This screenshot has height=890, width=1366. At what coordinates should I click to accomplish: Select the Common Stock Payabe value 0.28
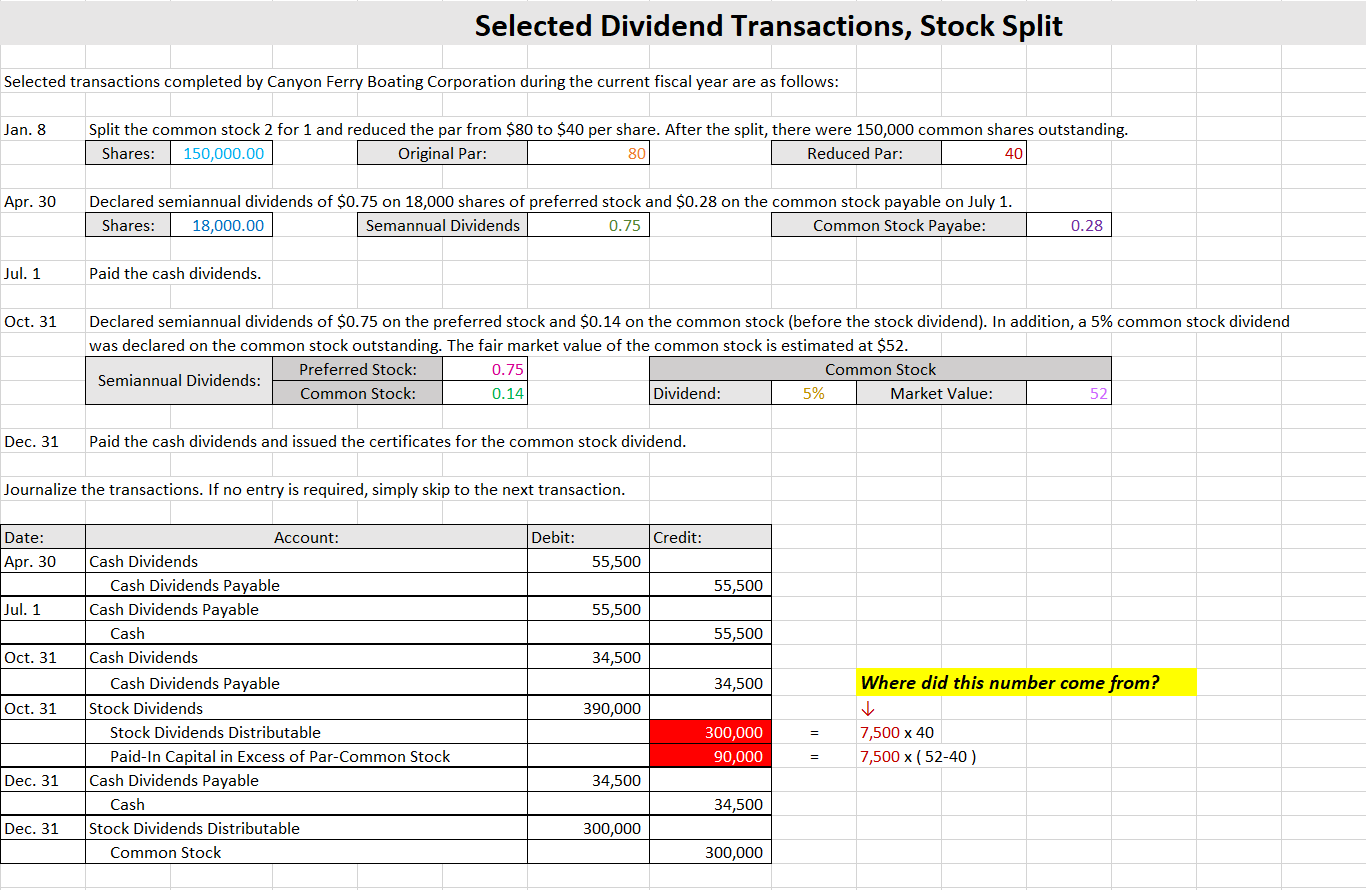pyautogui.click(x=1069, y=224)
